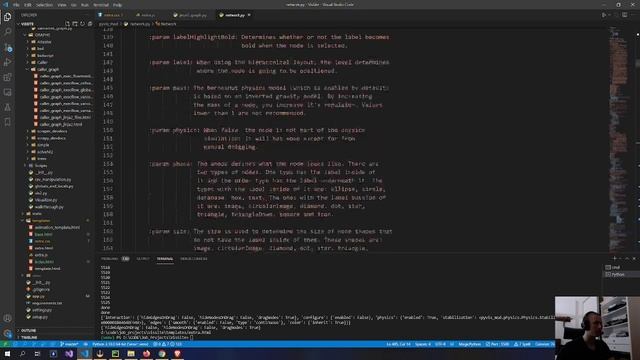Close the terminal panel with X icon
This screenshot has width=640, height=360.
tap(634, 258)
